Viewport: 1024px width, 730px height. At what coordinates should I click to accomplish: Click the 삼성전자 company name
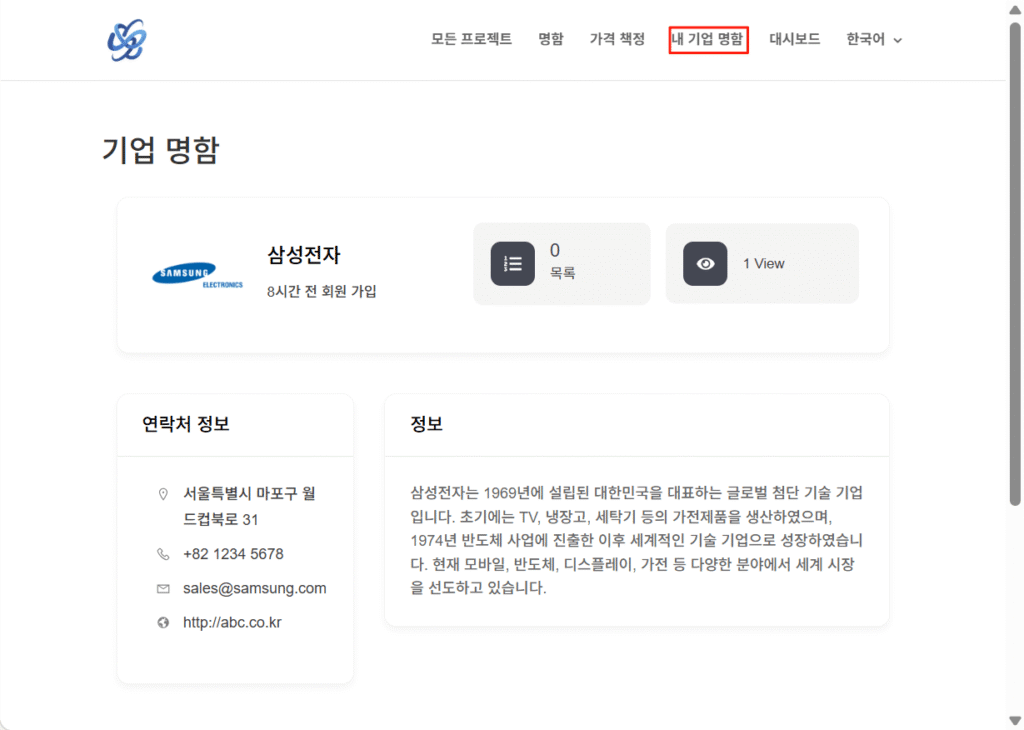point(304,255)
